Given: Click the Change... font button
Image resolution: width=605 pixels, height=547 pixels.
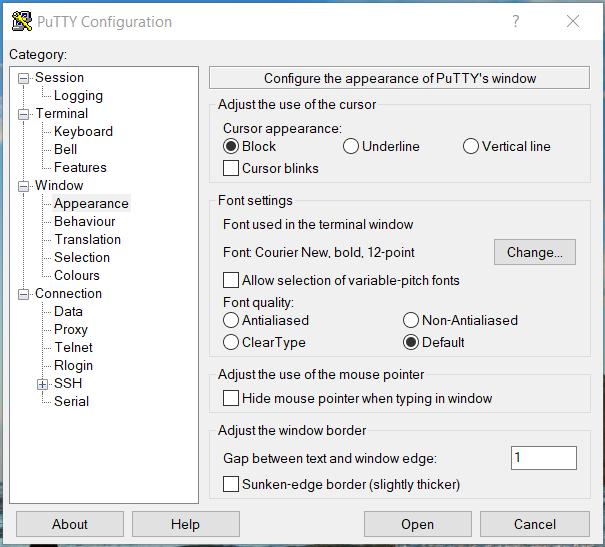Looking at the screenshot, I should coord(535,252).
